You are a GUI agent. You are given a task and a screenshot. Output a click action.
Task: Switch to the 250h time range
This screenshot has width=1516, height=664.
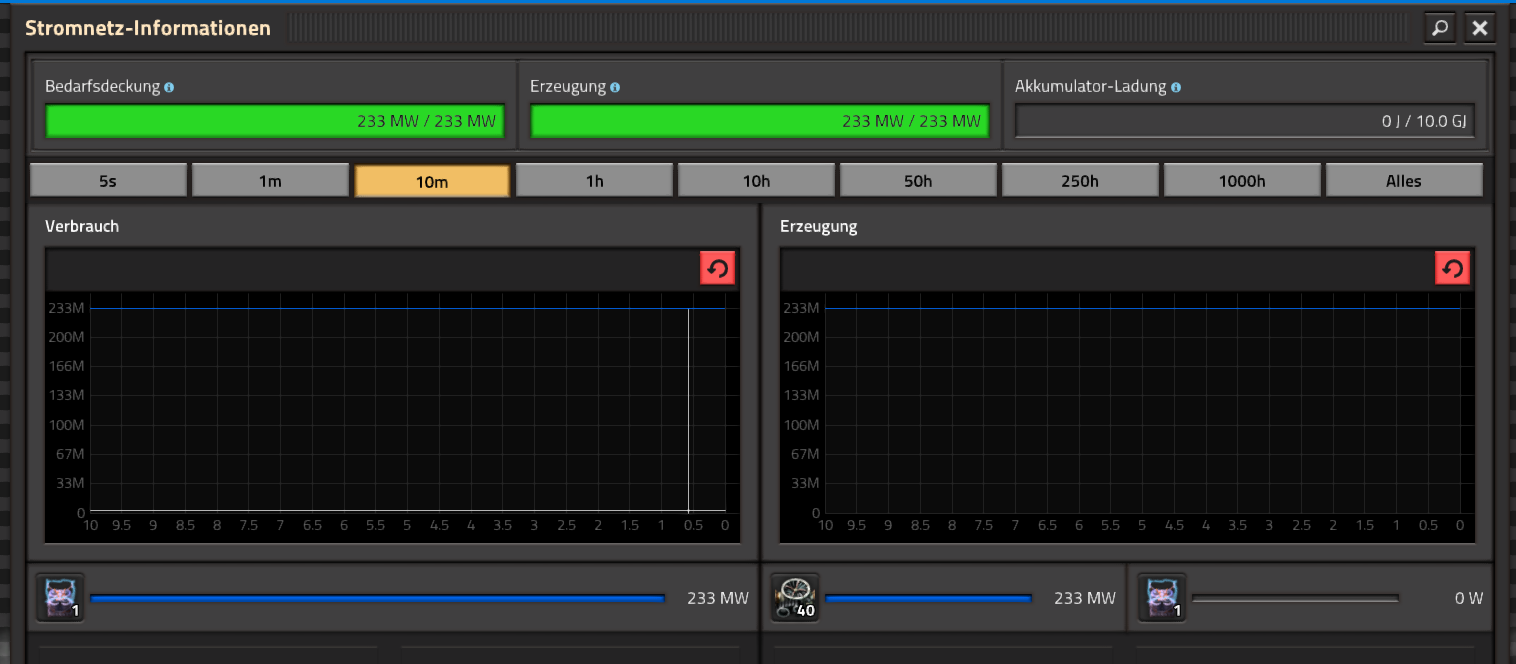pos(1080,181)
